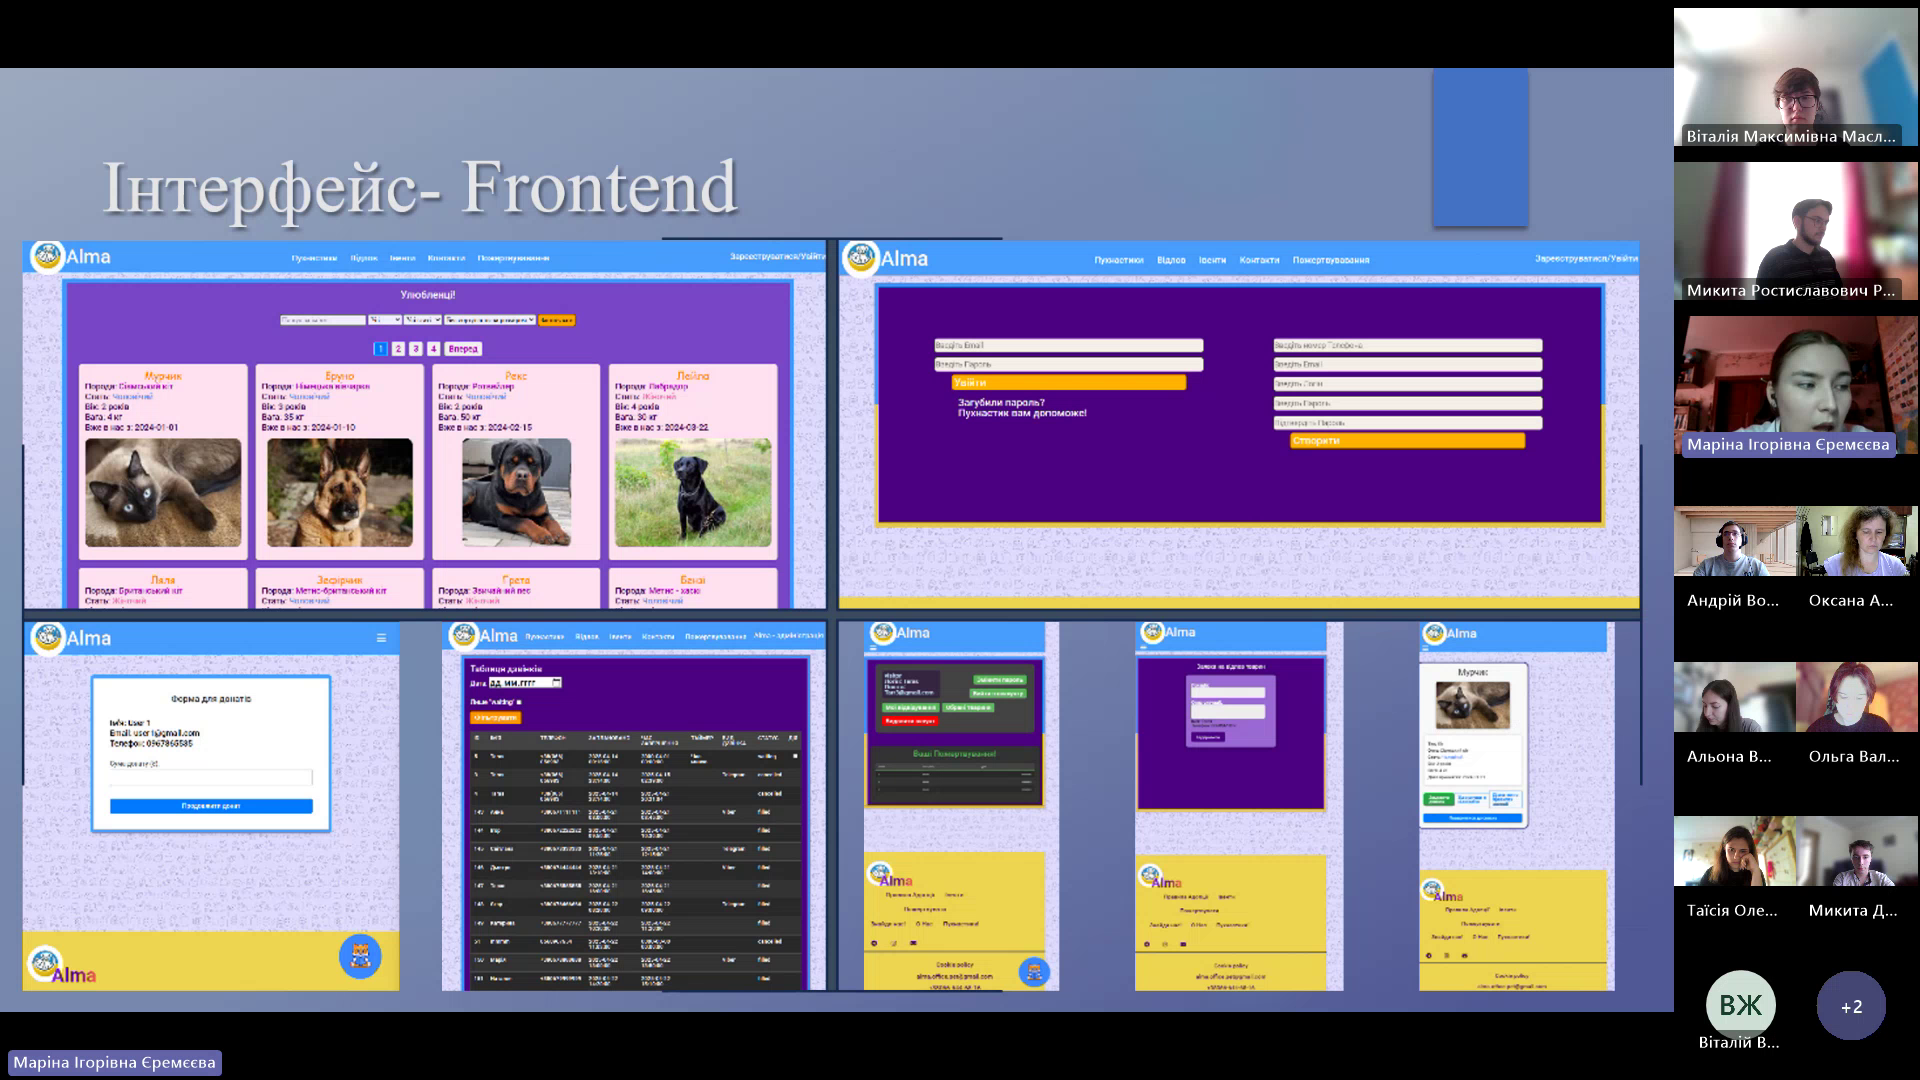Open Пухнастики in the login page navigation

(x=1118, y=260)
